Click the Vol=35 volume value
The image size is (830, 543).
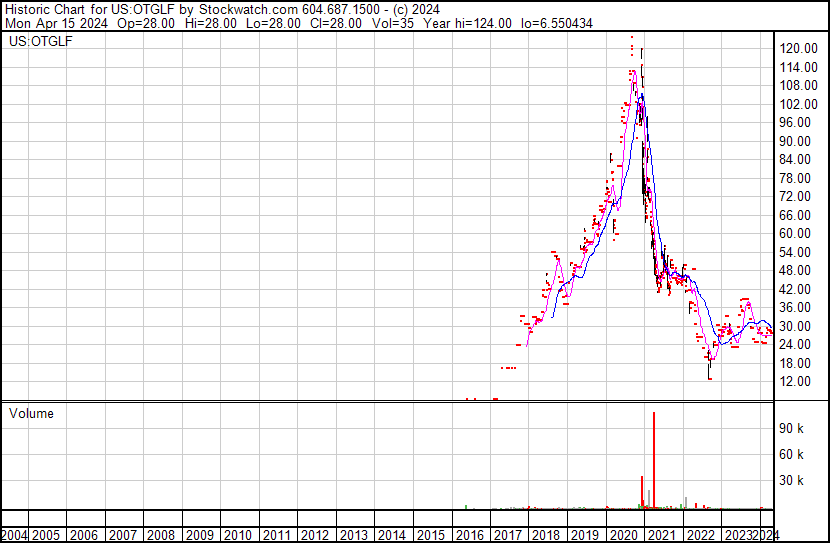pyautogui.click(x=393, y=24)
